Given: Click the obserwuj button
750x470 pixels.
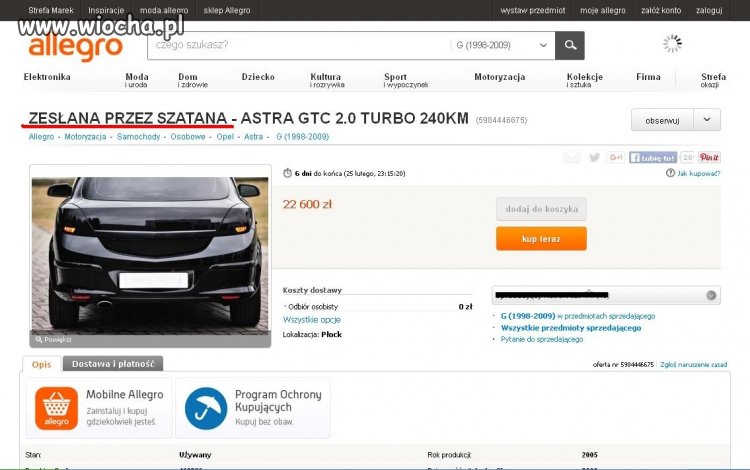Looking at the screenshot, I should coord(662,120).
